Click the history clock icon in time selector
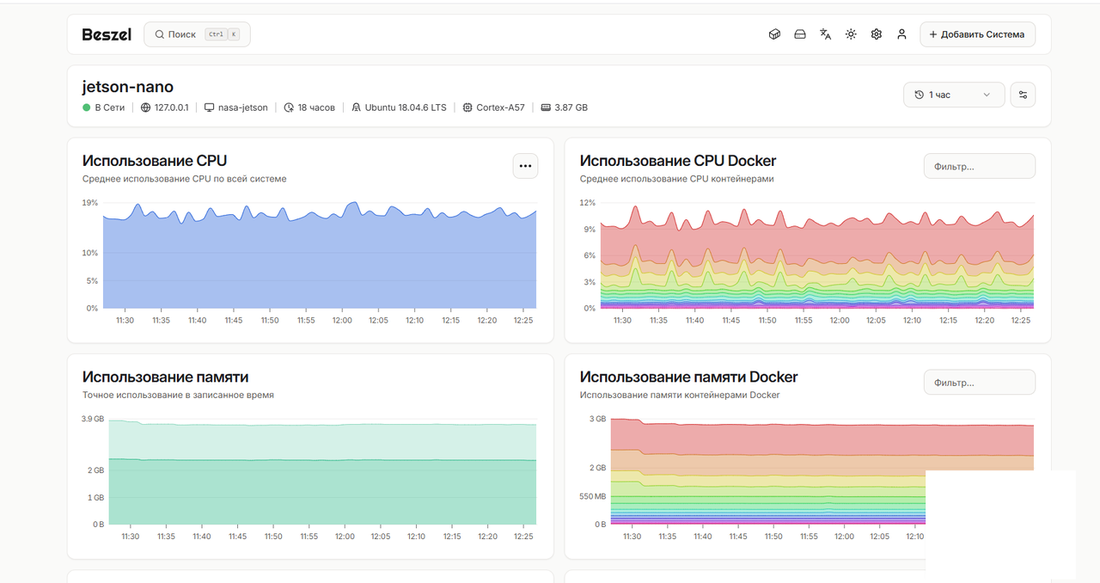The width and height of the screenshot is (1100, 583). tap(919, 95)
